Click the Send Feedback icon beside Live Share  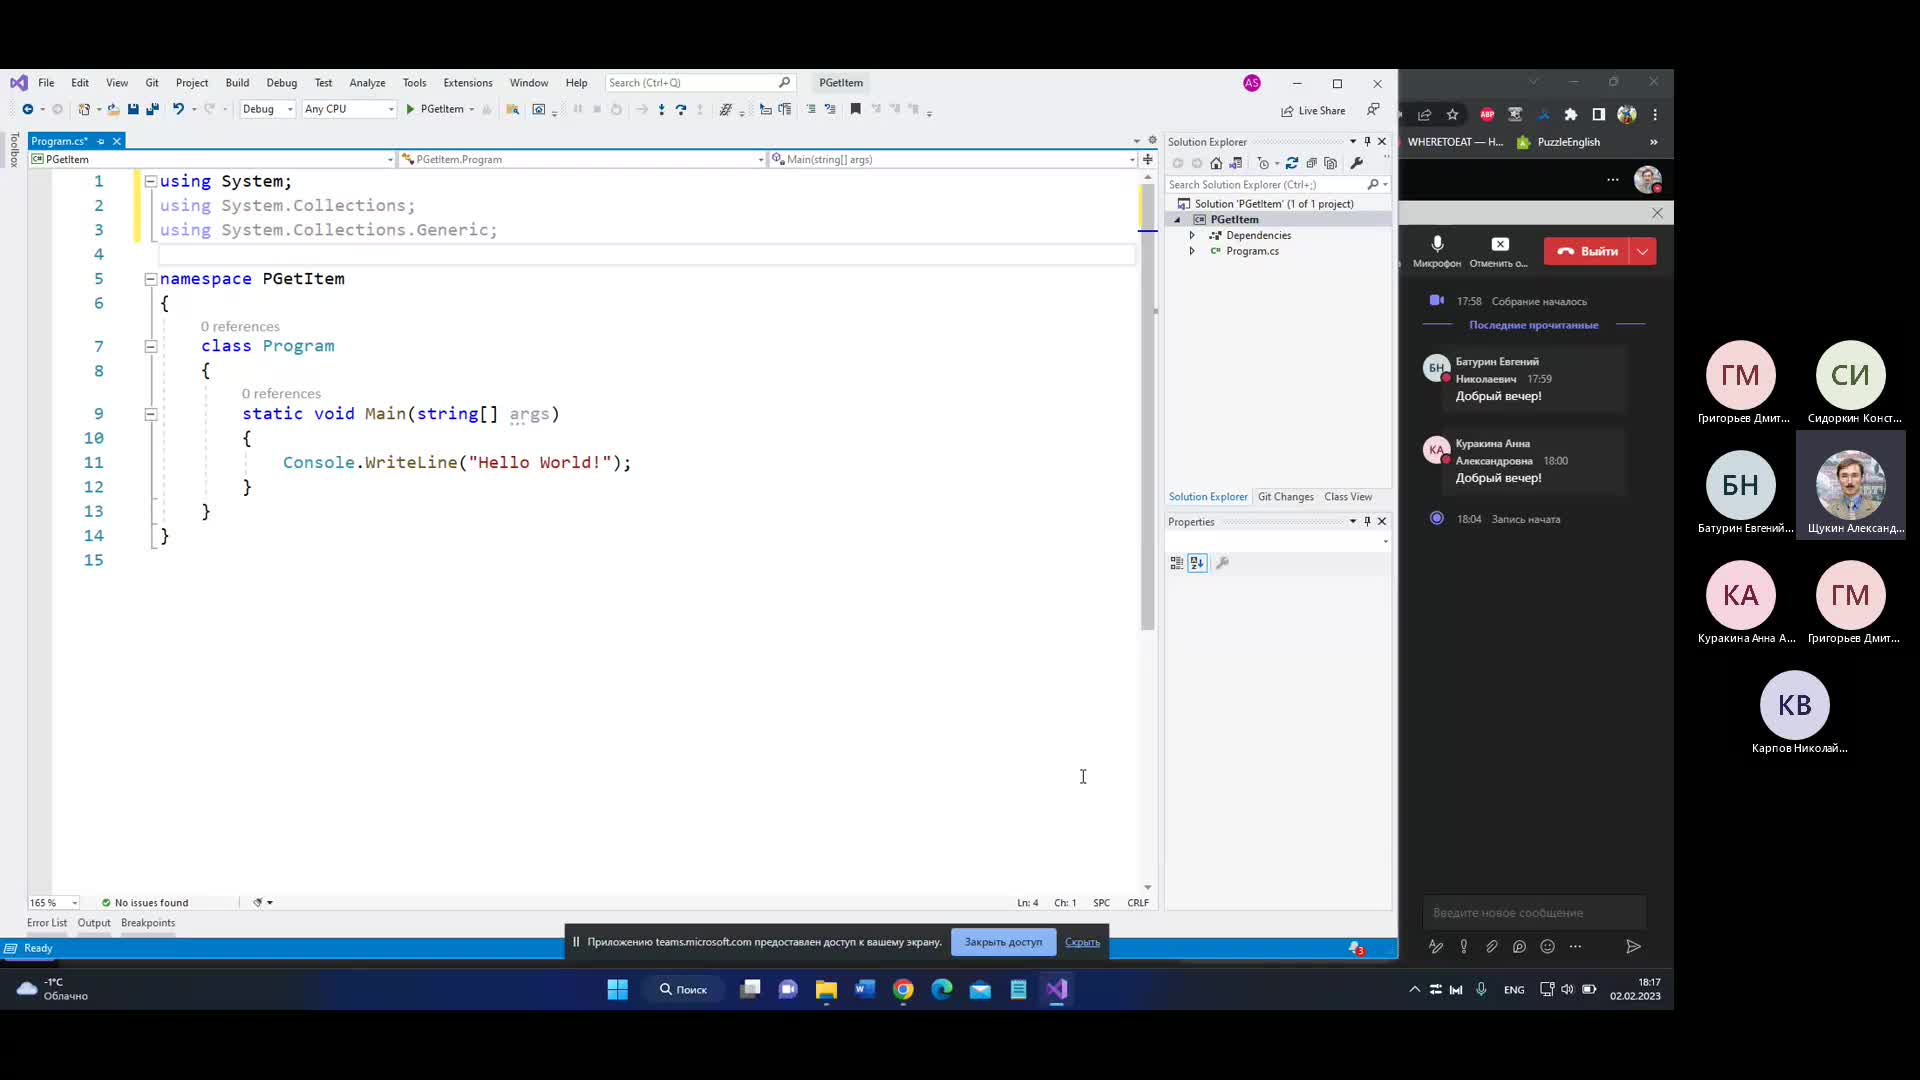point(1373,110)
